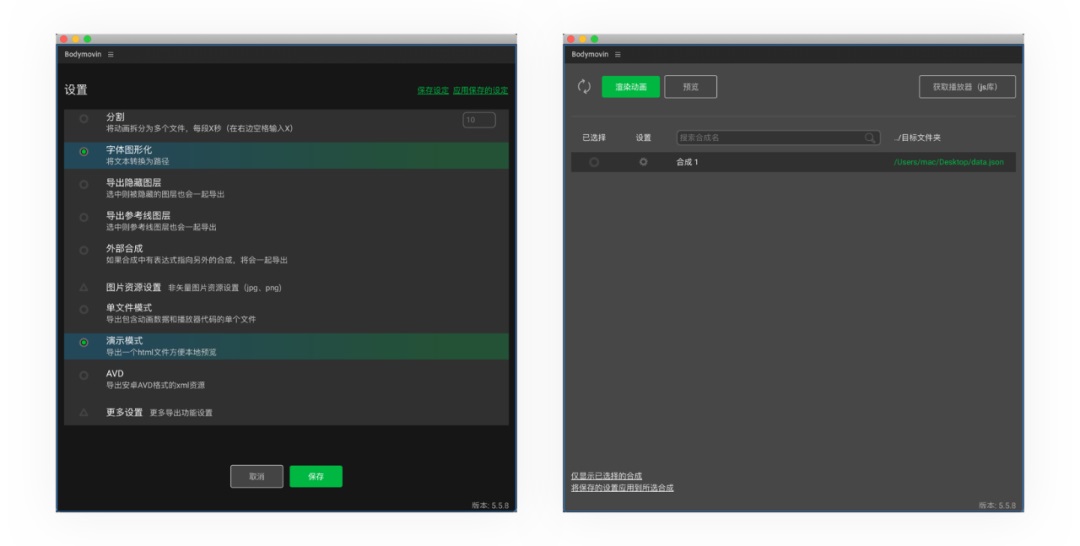Image resolution: width=1080 pixels, height=546 pixels.
Task: Enable 导出参考线图层 option
Action: 84,218
